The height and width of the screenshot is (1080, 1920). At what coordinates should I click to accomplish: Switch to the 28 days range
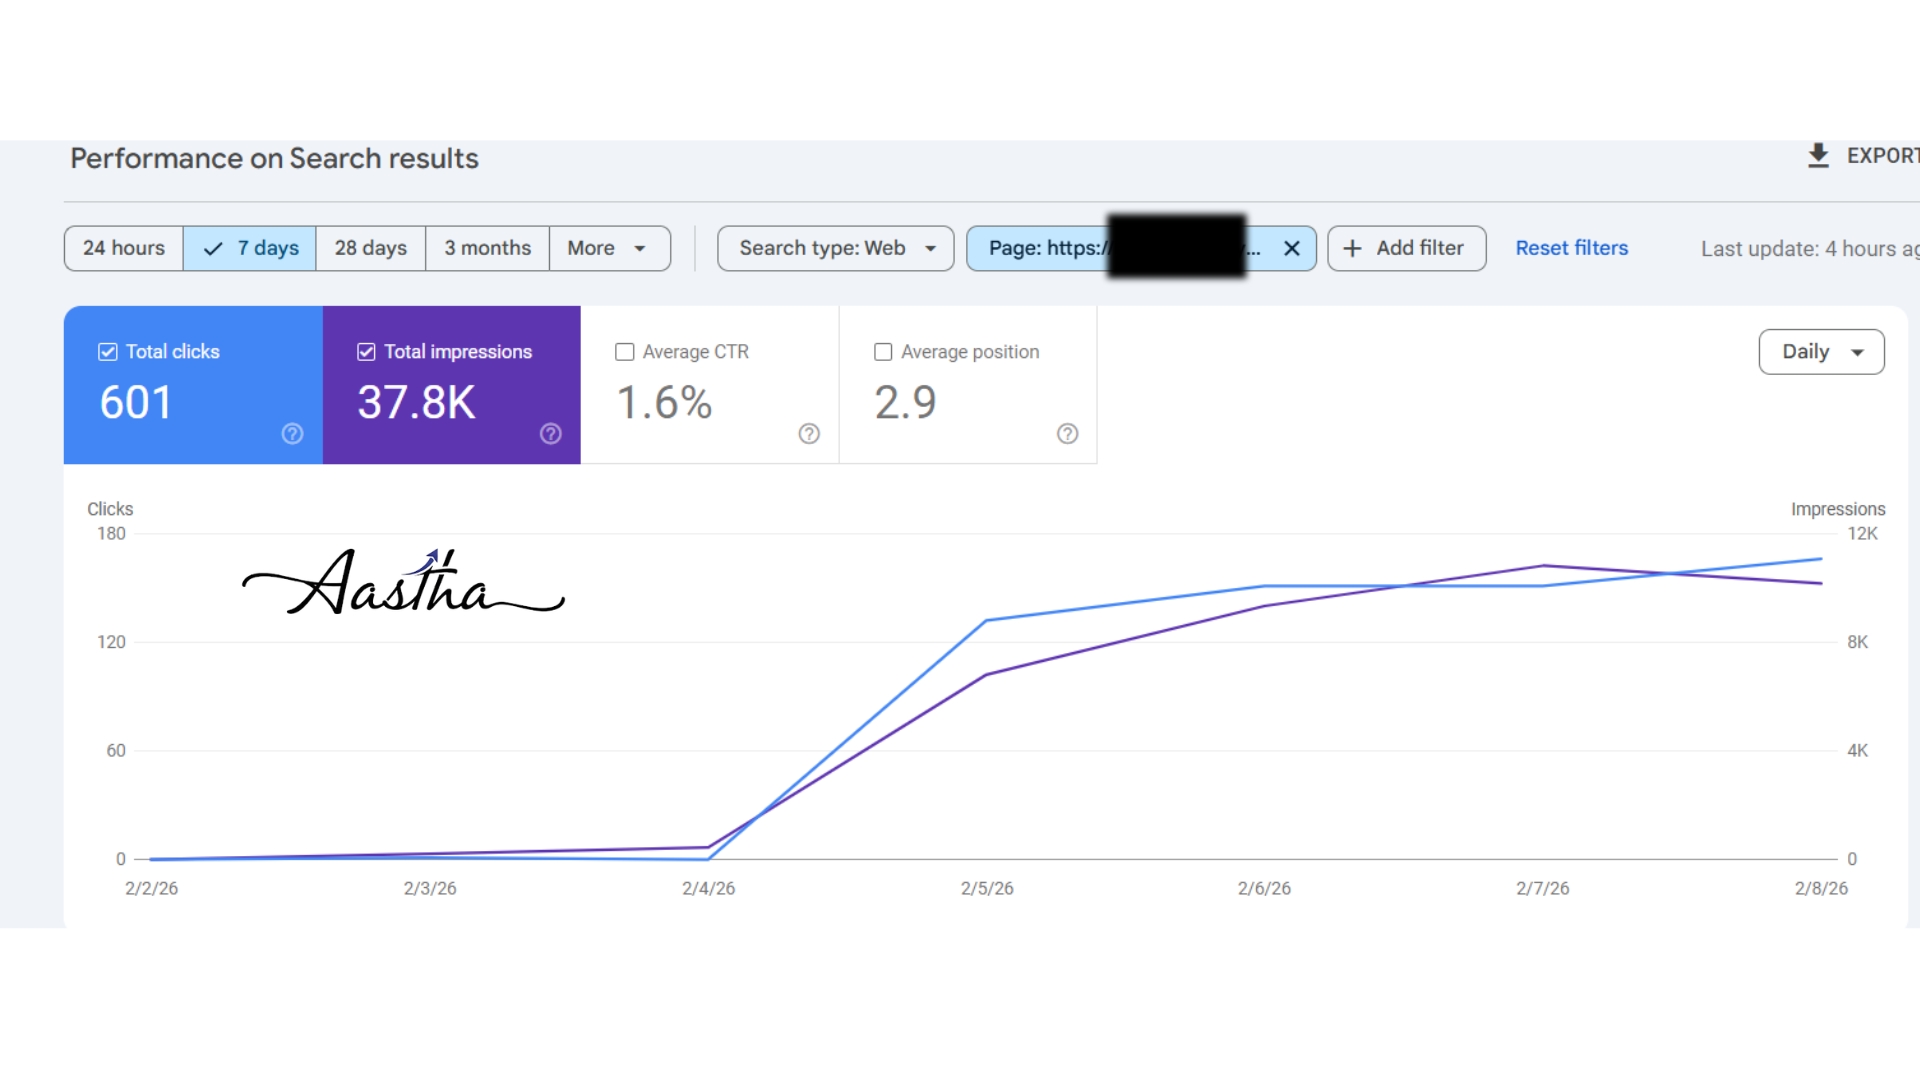point(370,248)
